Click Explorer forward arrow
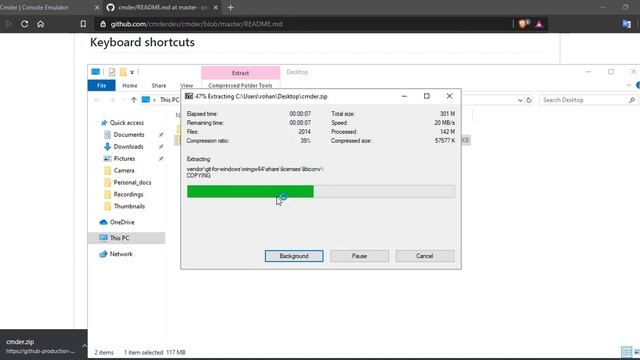The width and height of the screenshot is (640, 360). [x=112, y=100]
